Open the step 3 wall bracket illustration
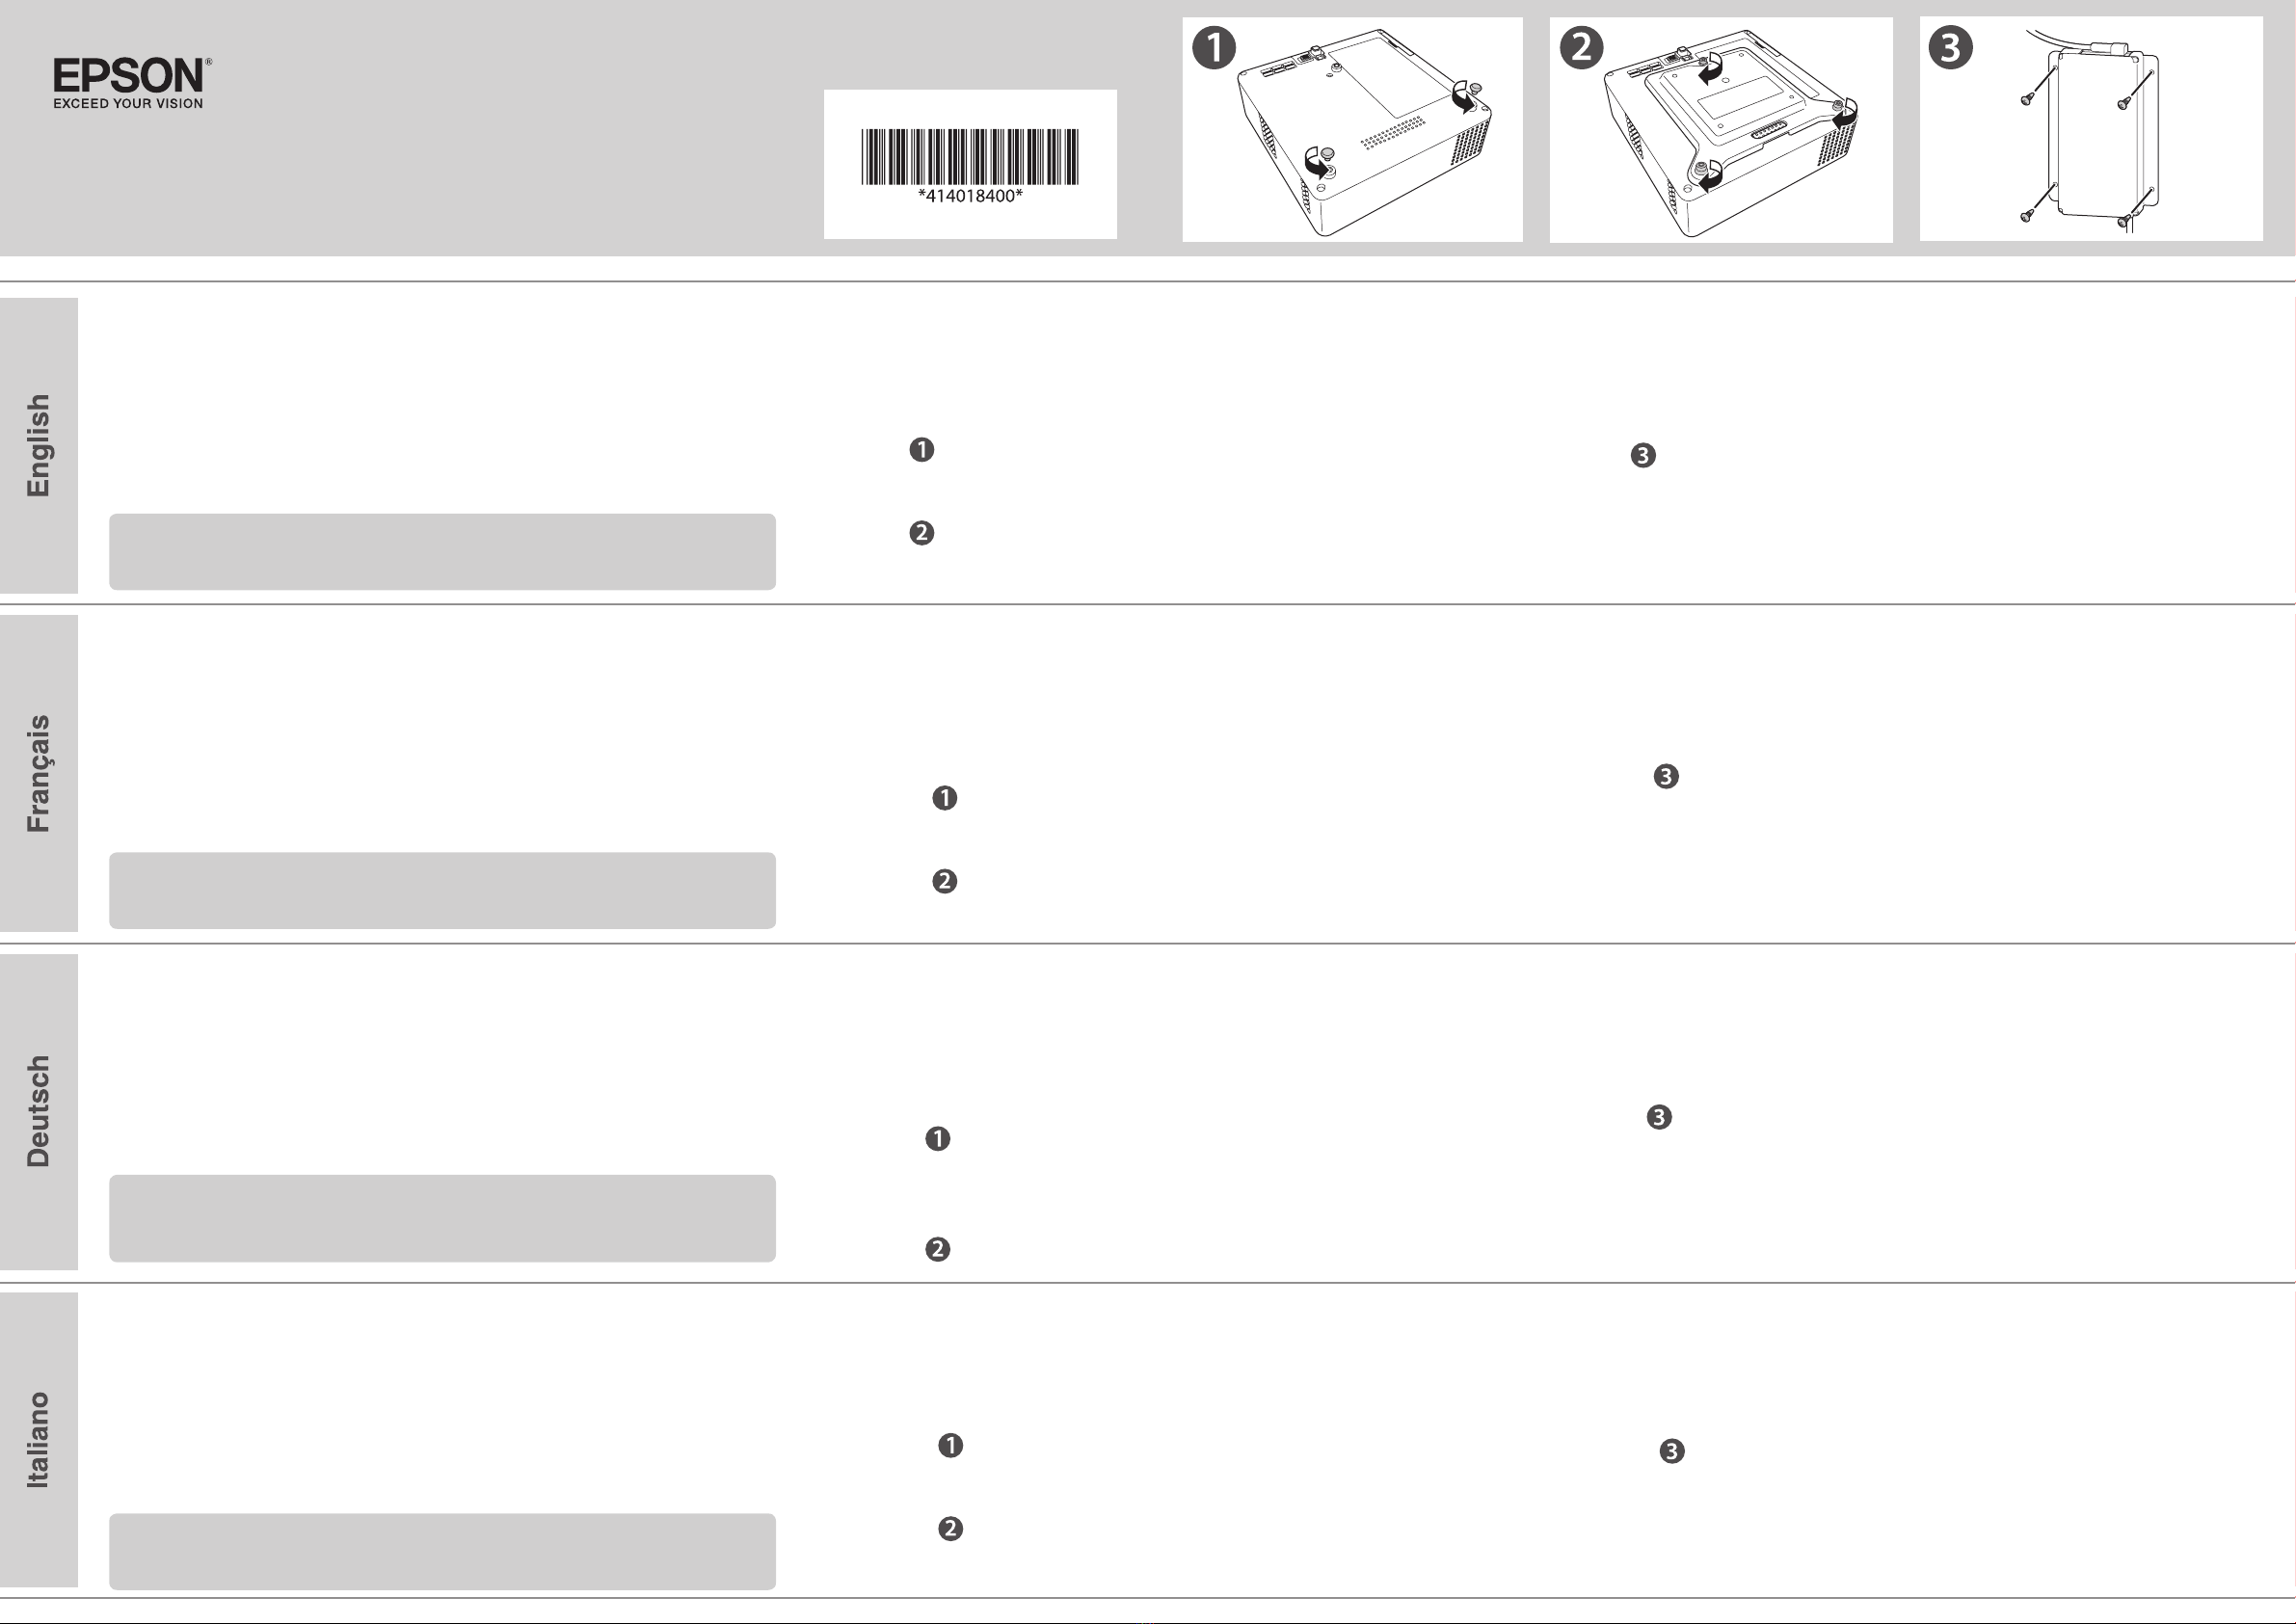This screenshot has height=1624, width=2296. (x=2091, y=129)
